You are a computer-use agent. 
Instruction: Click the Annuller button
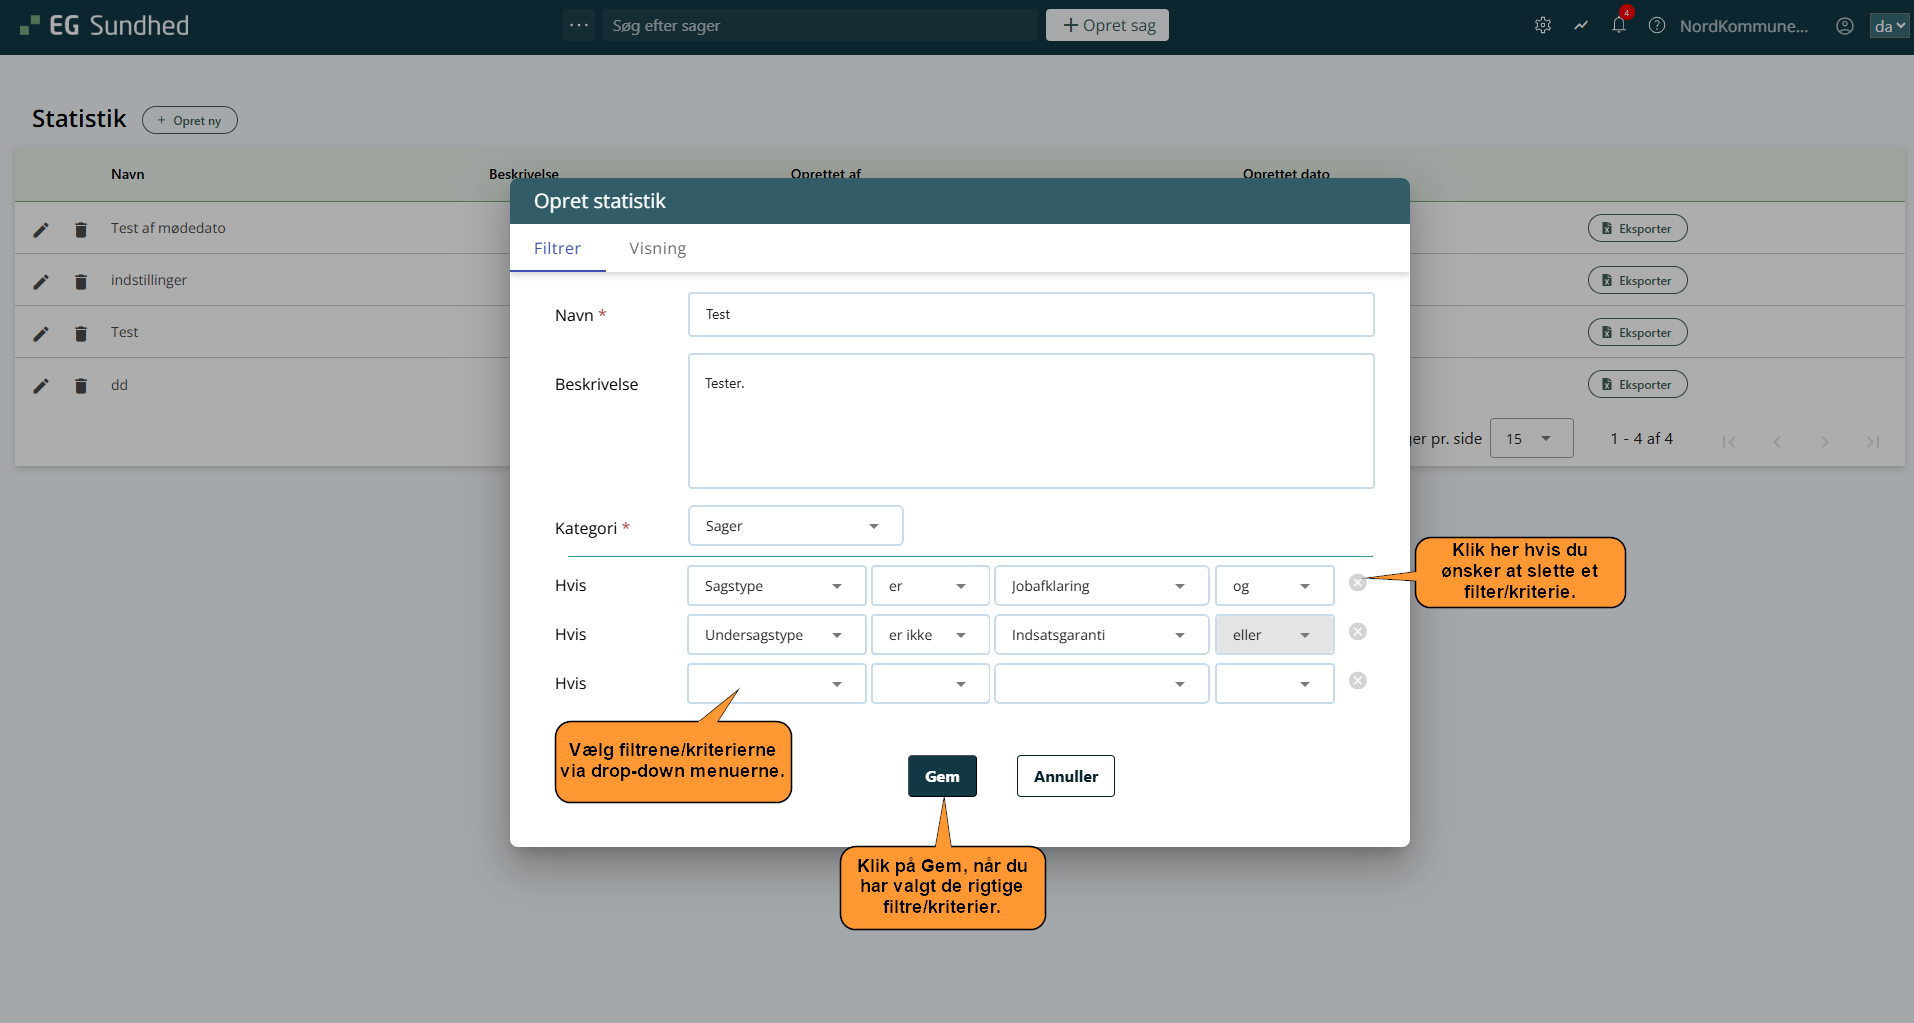pyautogui.click(x=1065, y=776)
